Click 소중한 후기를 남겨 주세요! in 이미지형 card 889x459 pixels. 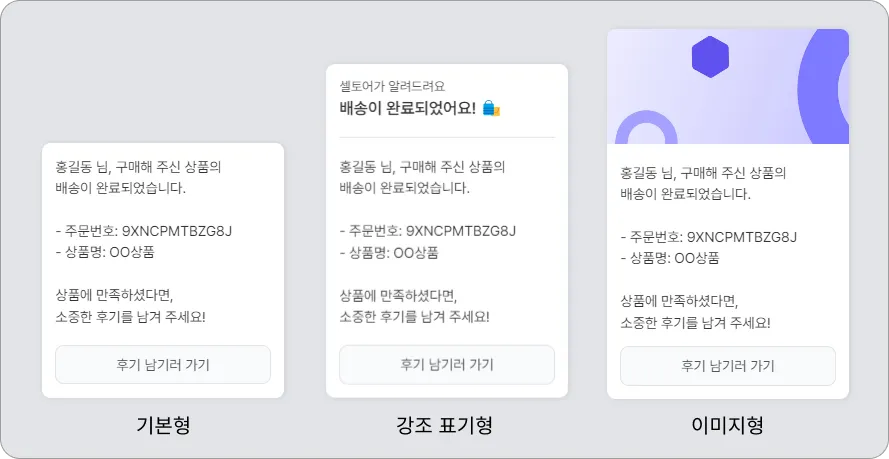(x=695, y=322)
